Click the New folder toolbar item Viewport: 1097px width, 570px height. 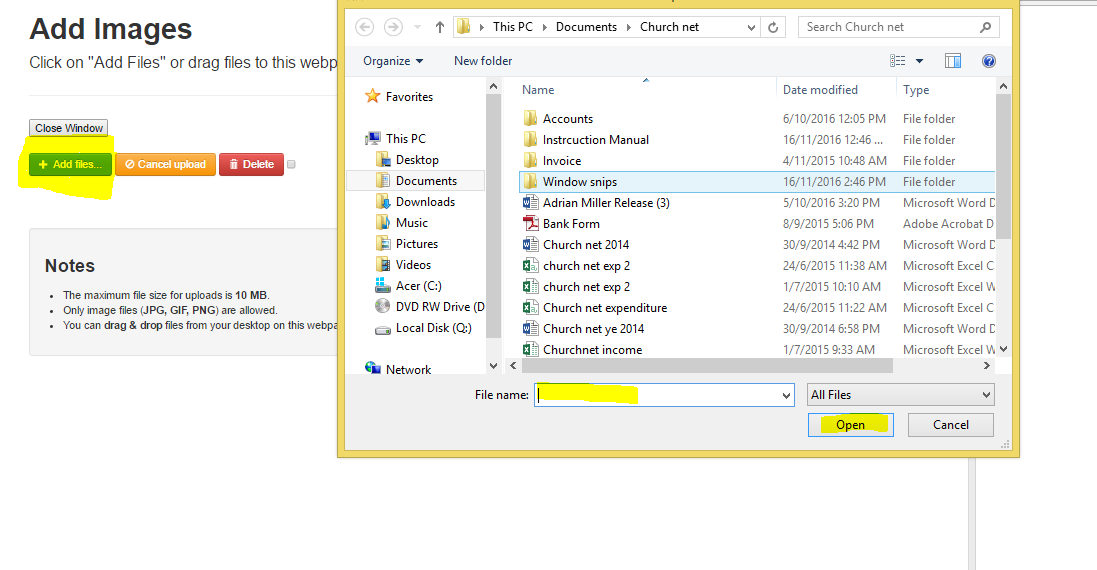[483, 61]
